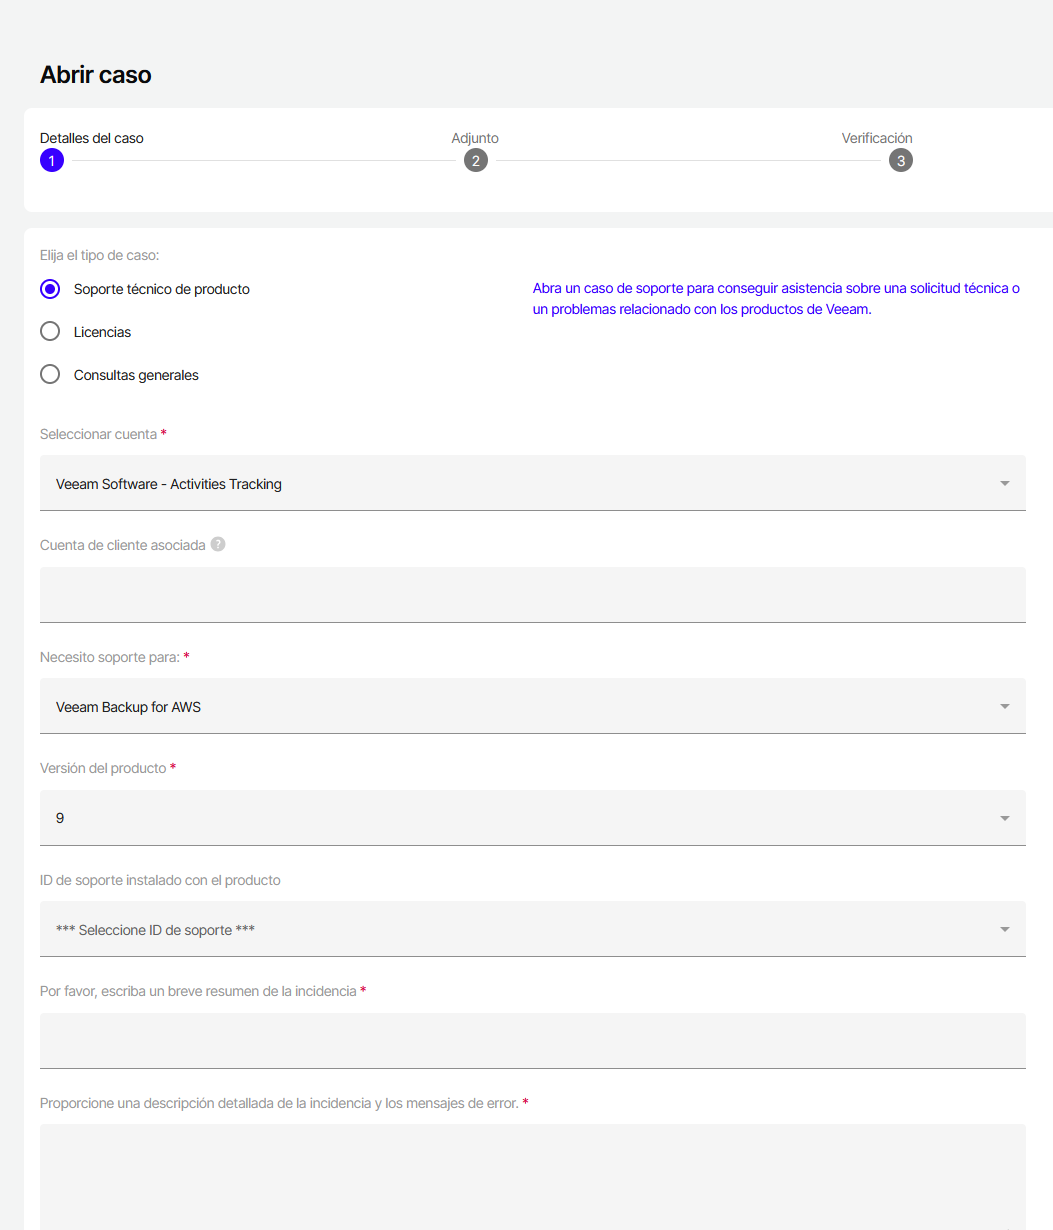1053x1230 pixels.
Task: Select the Licencias radio option
Action: [50, 332]
